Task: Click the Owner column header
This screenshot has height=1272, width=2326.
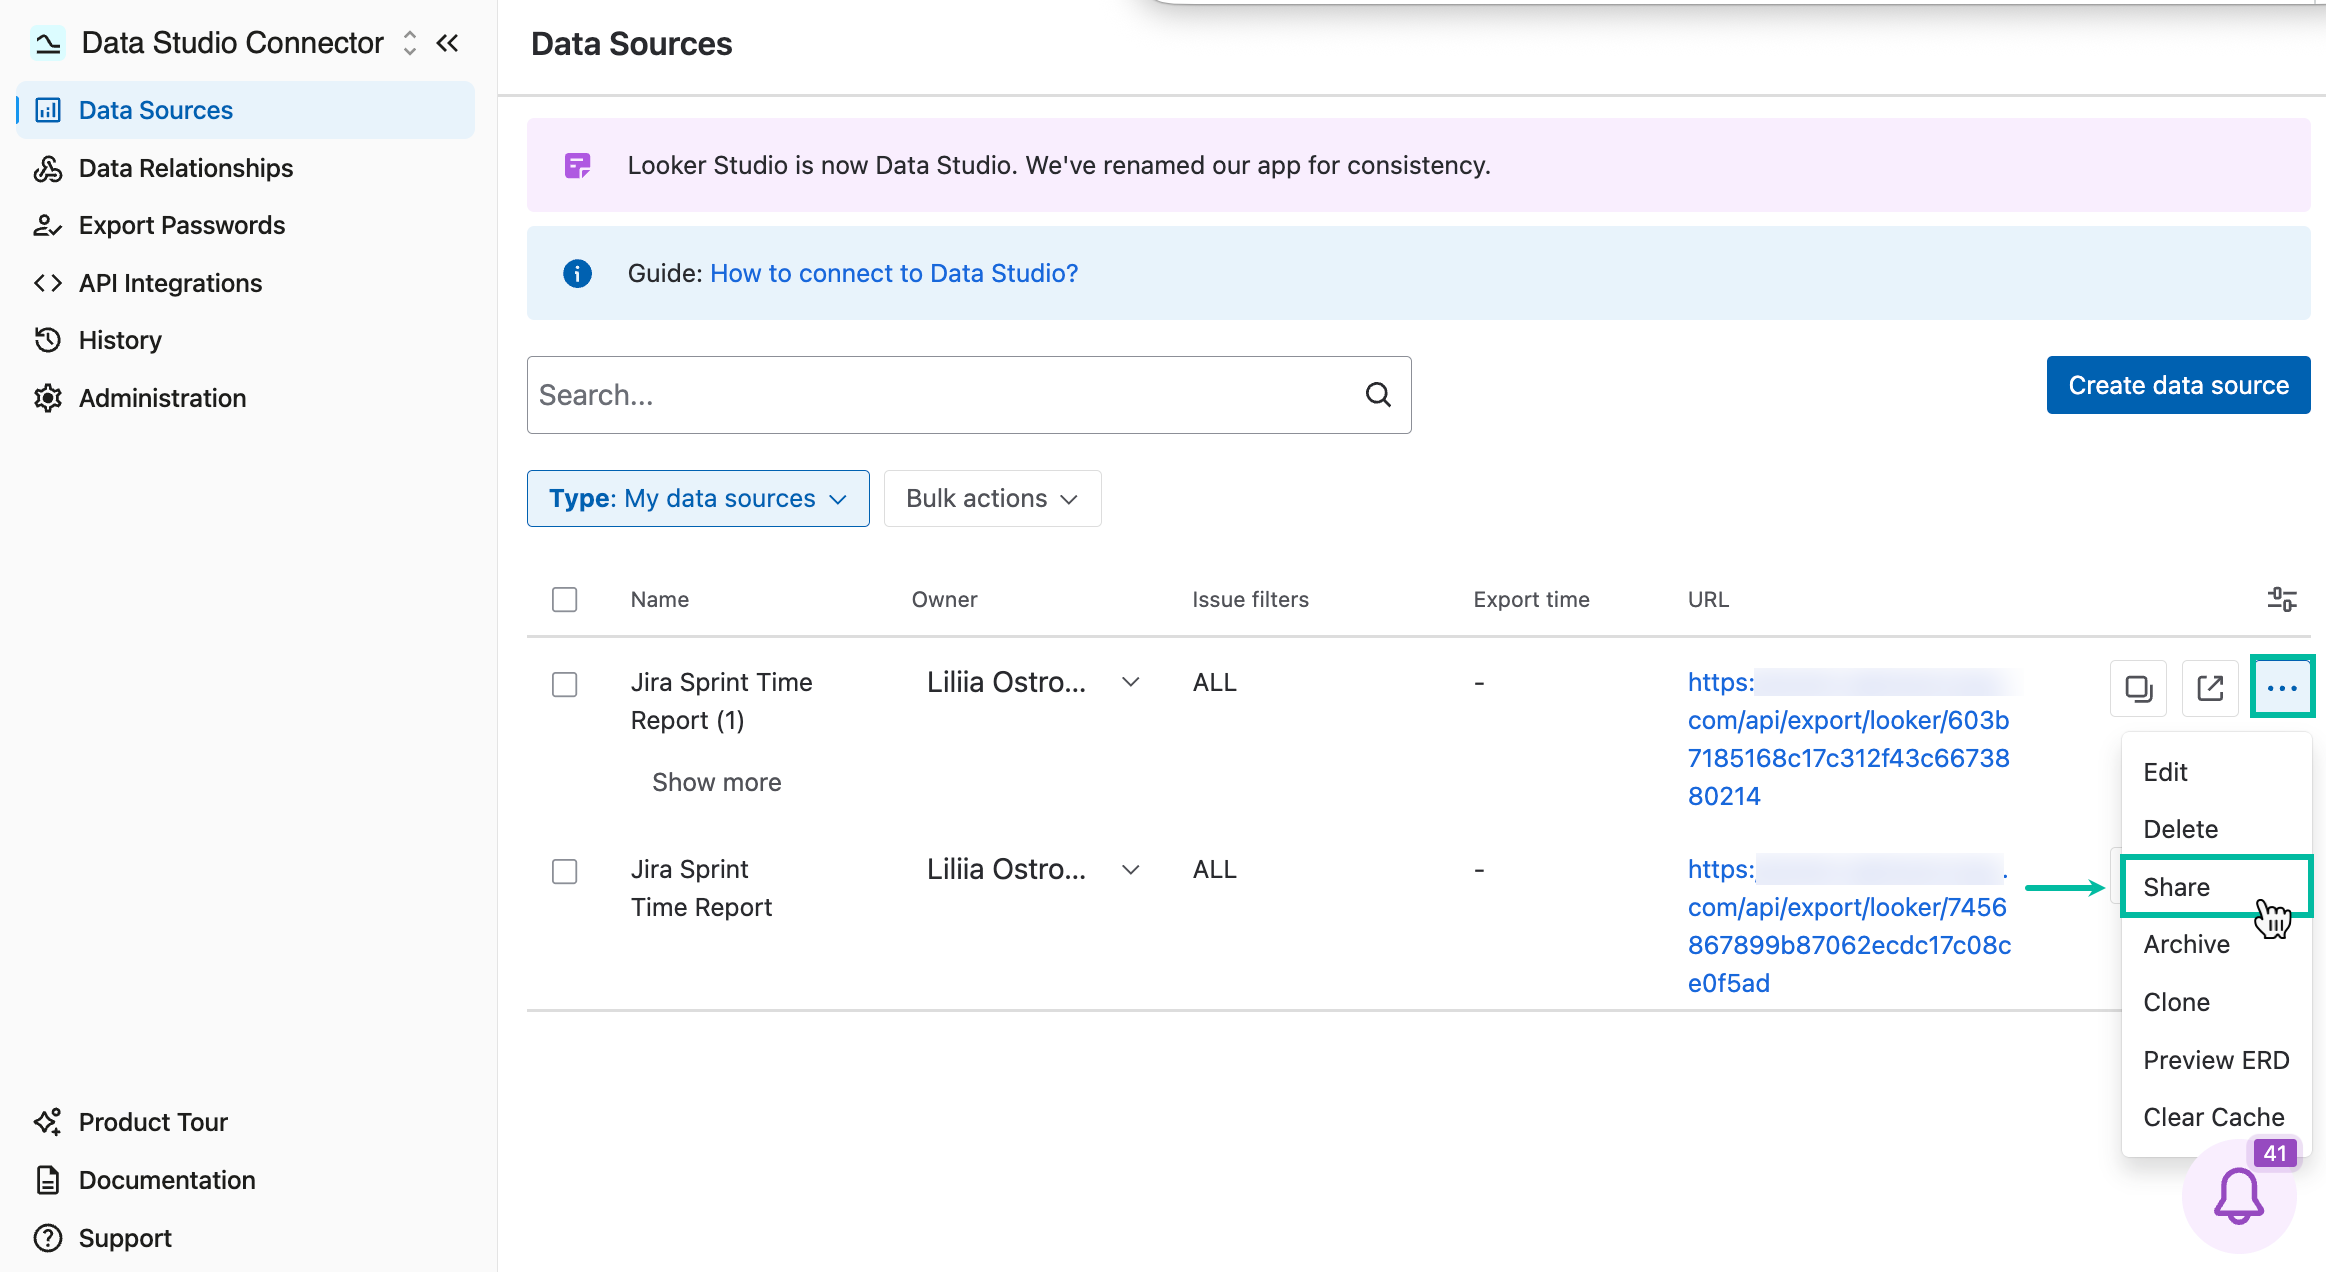Action: click(944, 599)
